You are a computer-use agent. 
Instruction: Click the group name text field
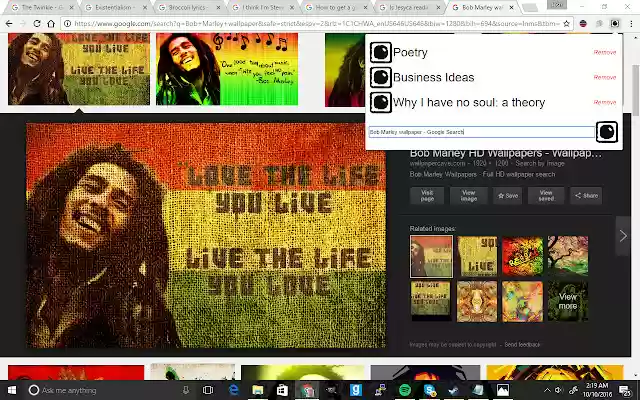coord(482,132)
